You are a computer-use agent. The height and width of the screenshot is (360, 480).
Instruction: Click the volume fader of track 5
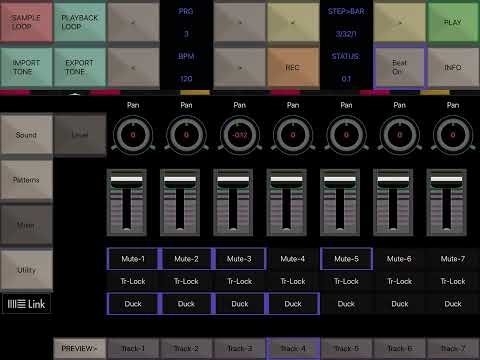point(340,202)
